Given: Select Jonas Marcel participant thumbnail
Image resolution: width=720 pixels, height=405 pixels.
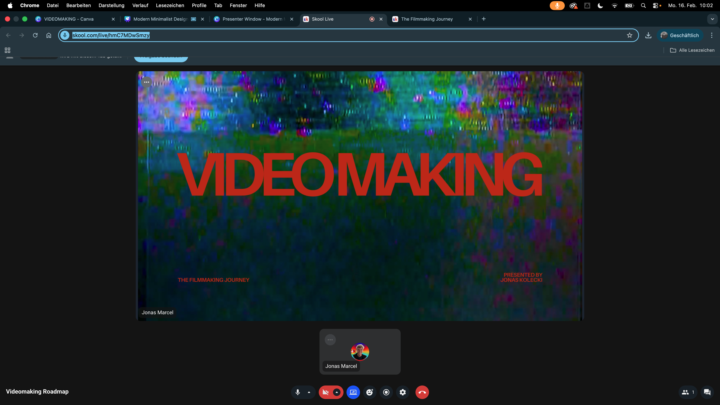Looking at the screenshot, I should [360, 352].
